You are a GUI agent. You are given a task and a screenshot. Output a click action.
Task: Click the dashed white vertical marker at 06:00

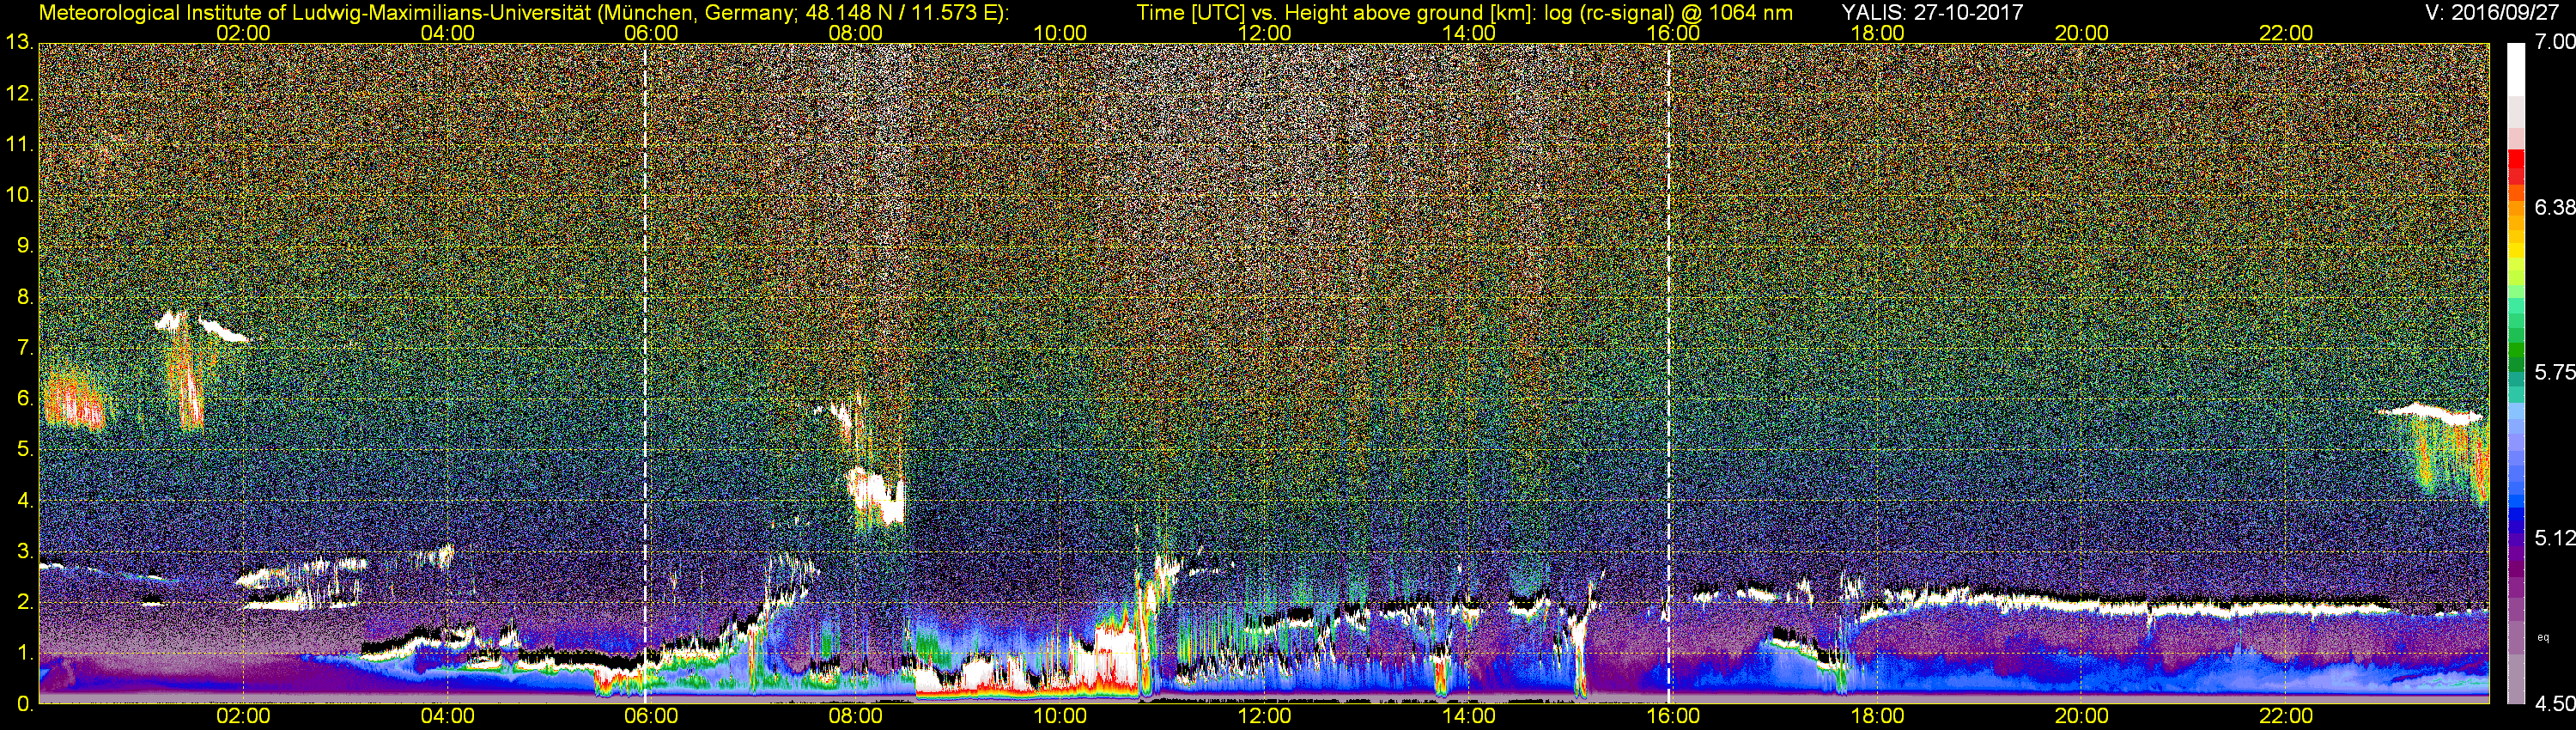pos(646,373)
